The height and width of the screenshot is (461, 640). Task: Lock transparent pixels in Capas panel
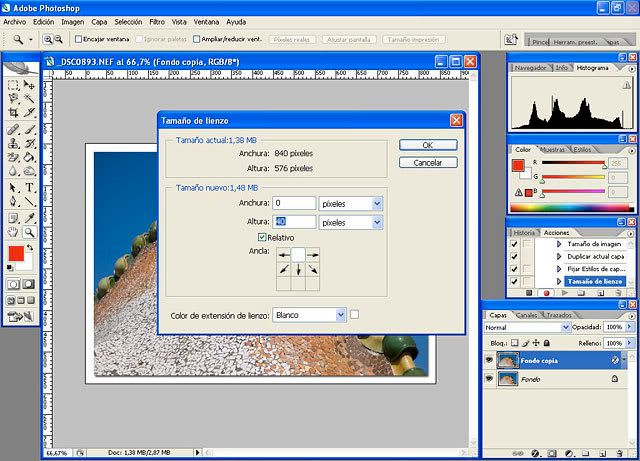point(515,343)
